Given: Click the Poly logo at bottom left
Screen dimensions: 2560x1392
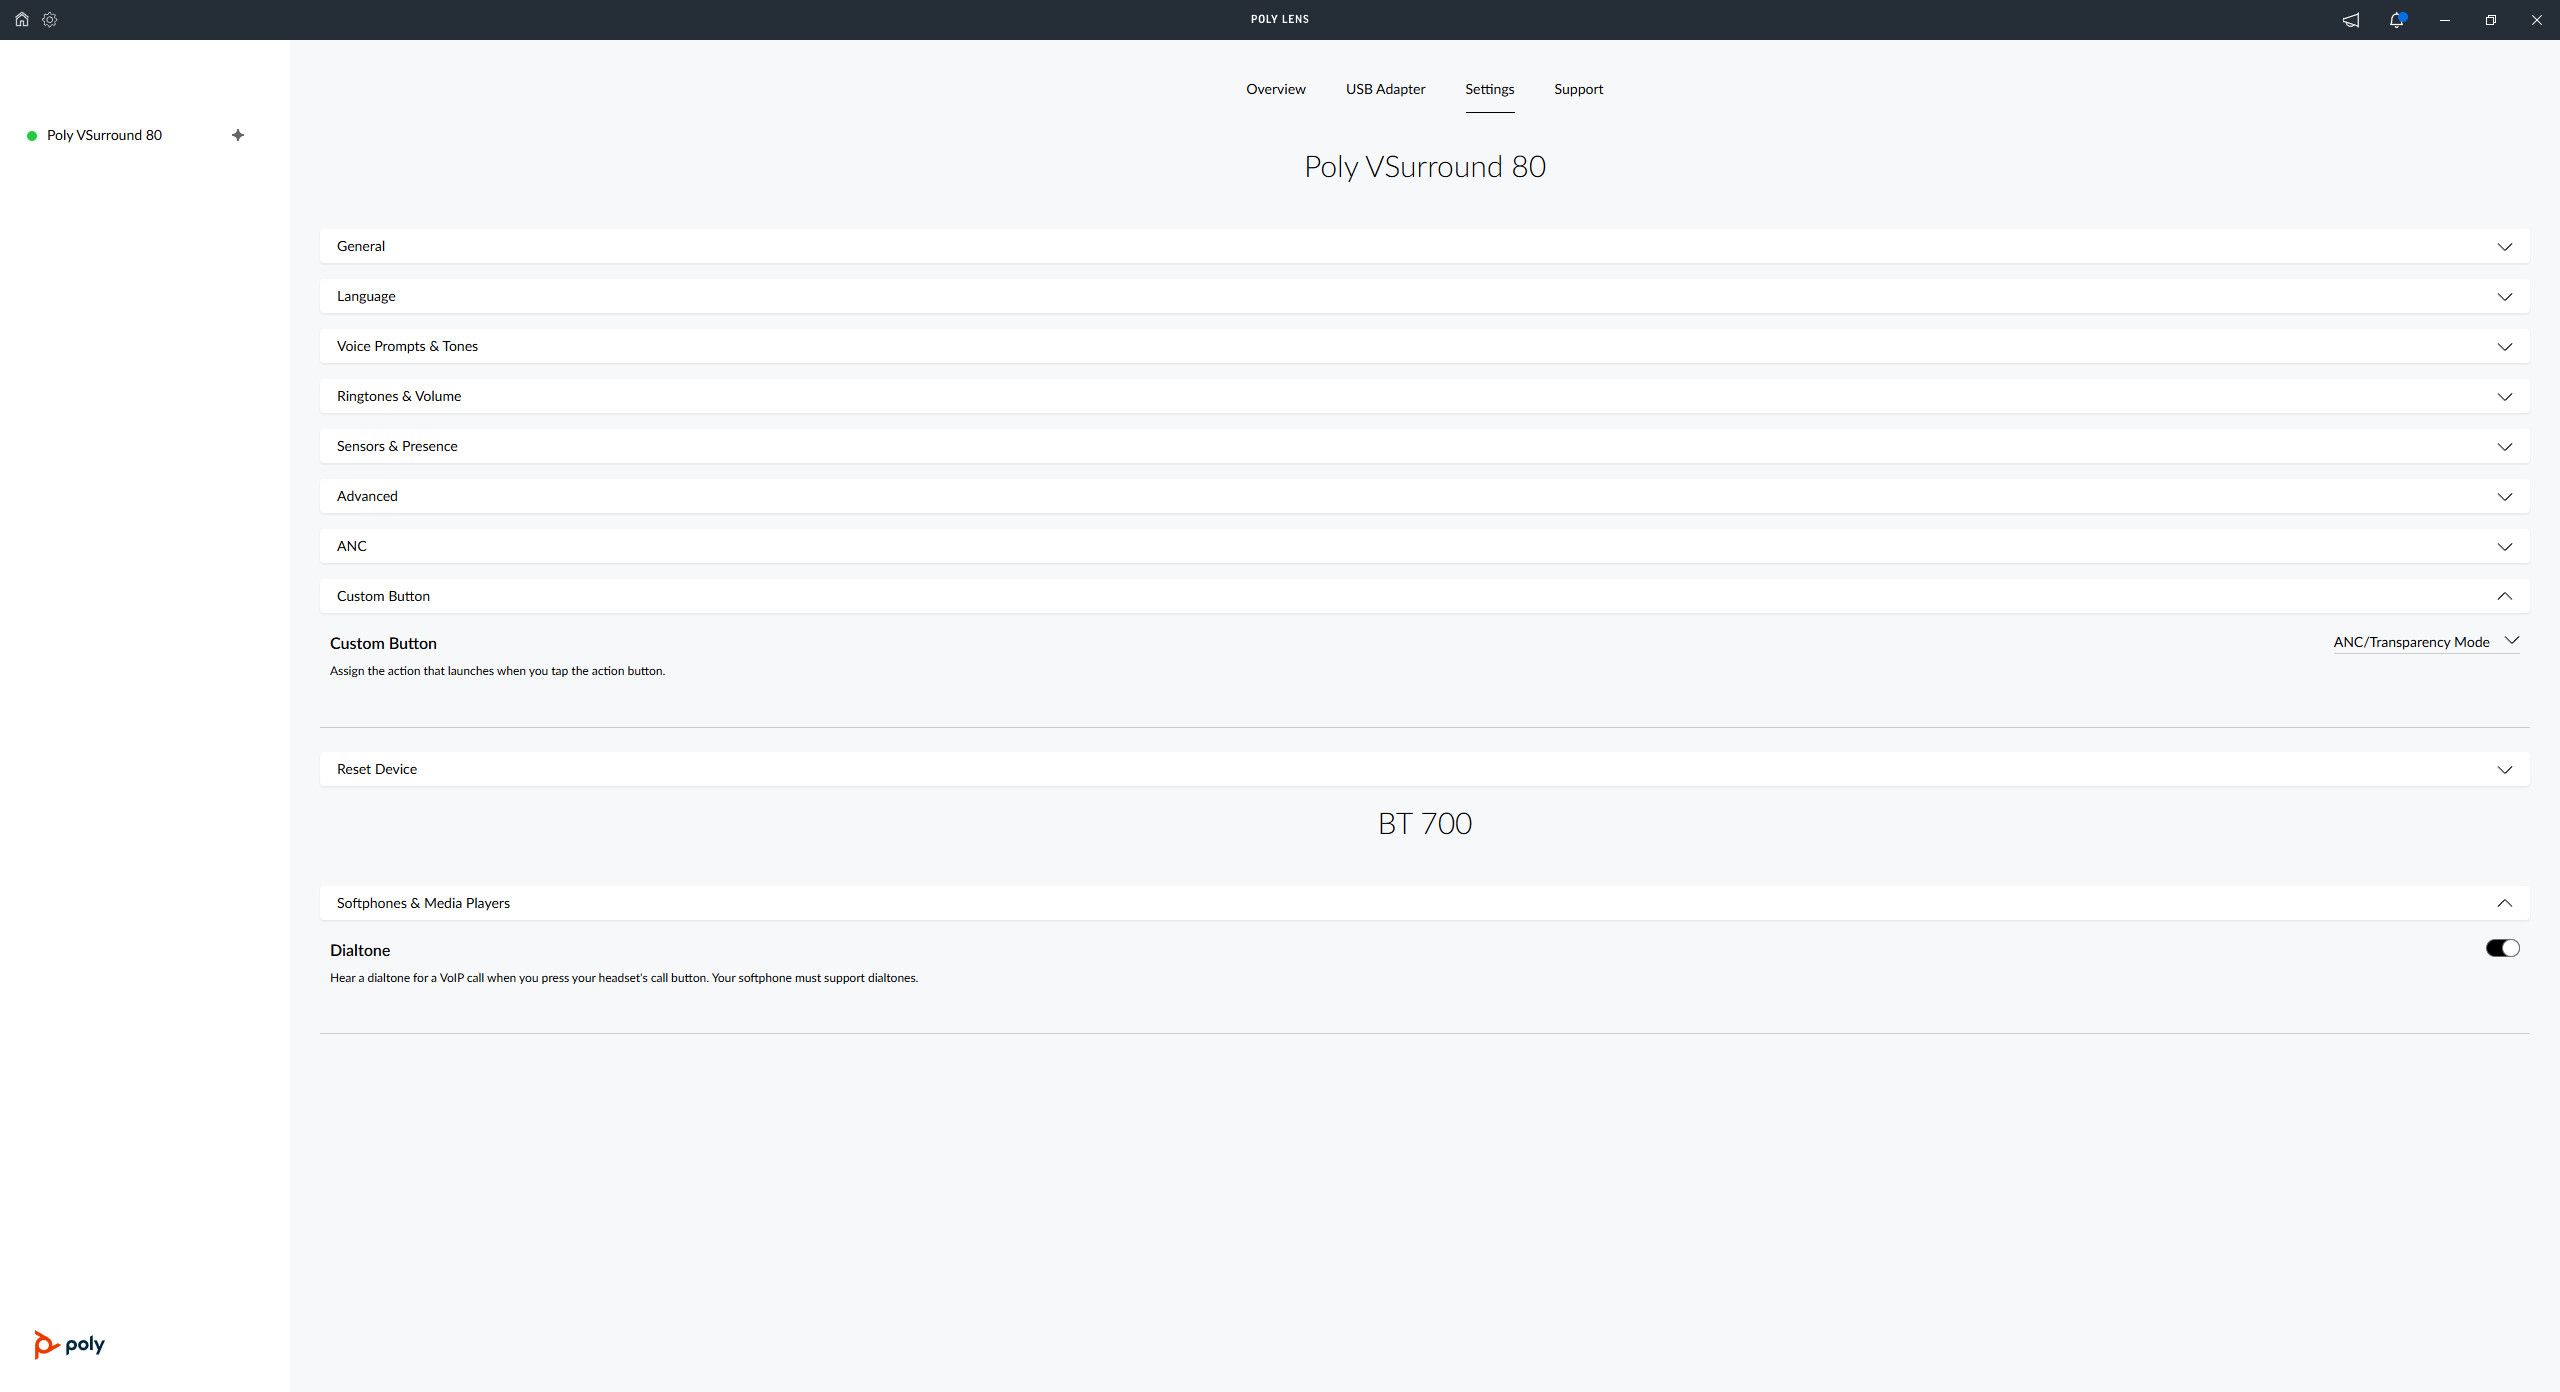Looking at the screenshot, I should click(x=69, y=1344).
